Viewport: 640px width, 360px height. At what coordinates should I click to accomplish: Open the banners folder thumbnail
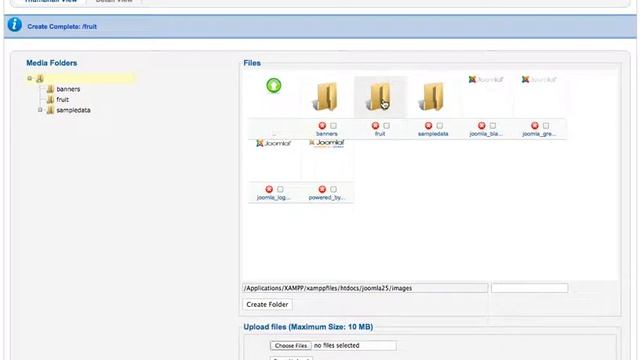click(x=326, y=97)
